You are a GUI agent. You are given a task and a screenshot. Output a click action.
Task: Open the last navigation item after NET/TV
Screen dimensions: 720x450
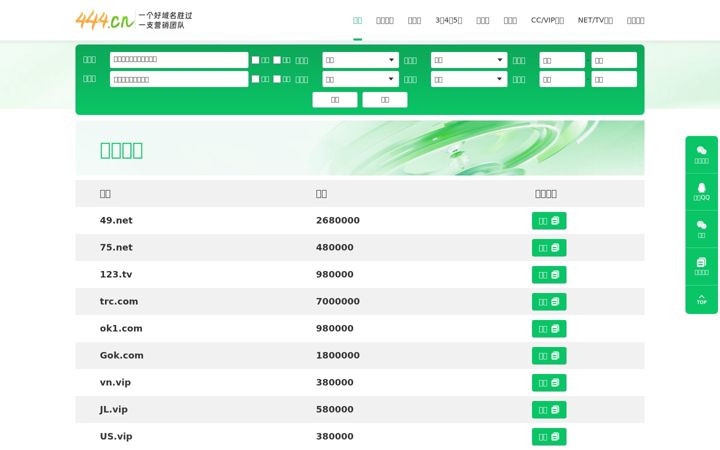pyautogui.click(x=636, y=20)
